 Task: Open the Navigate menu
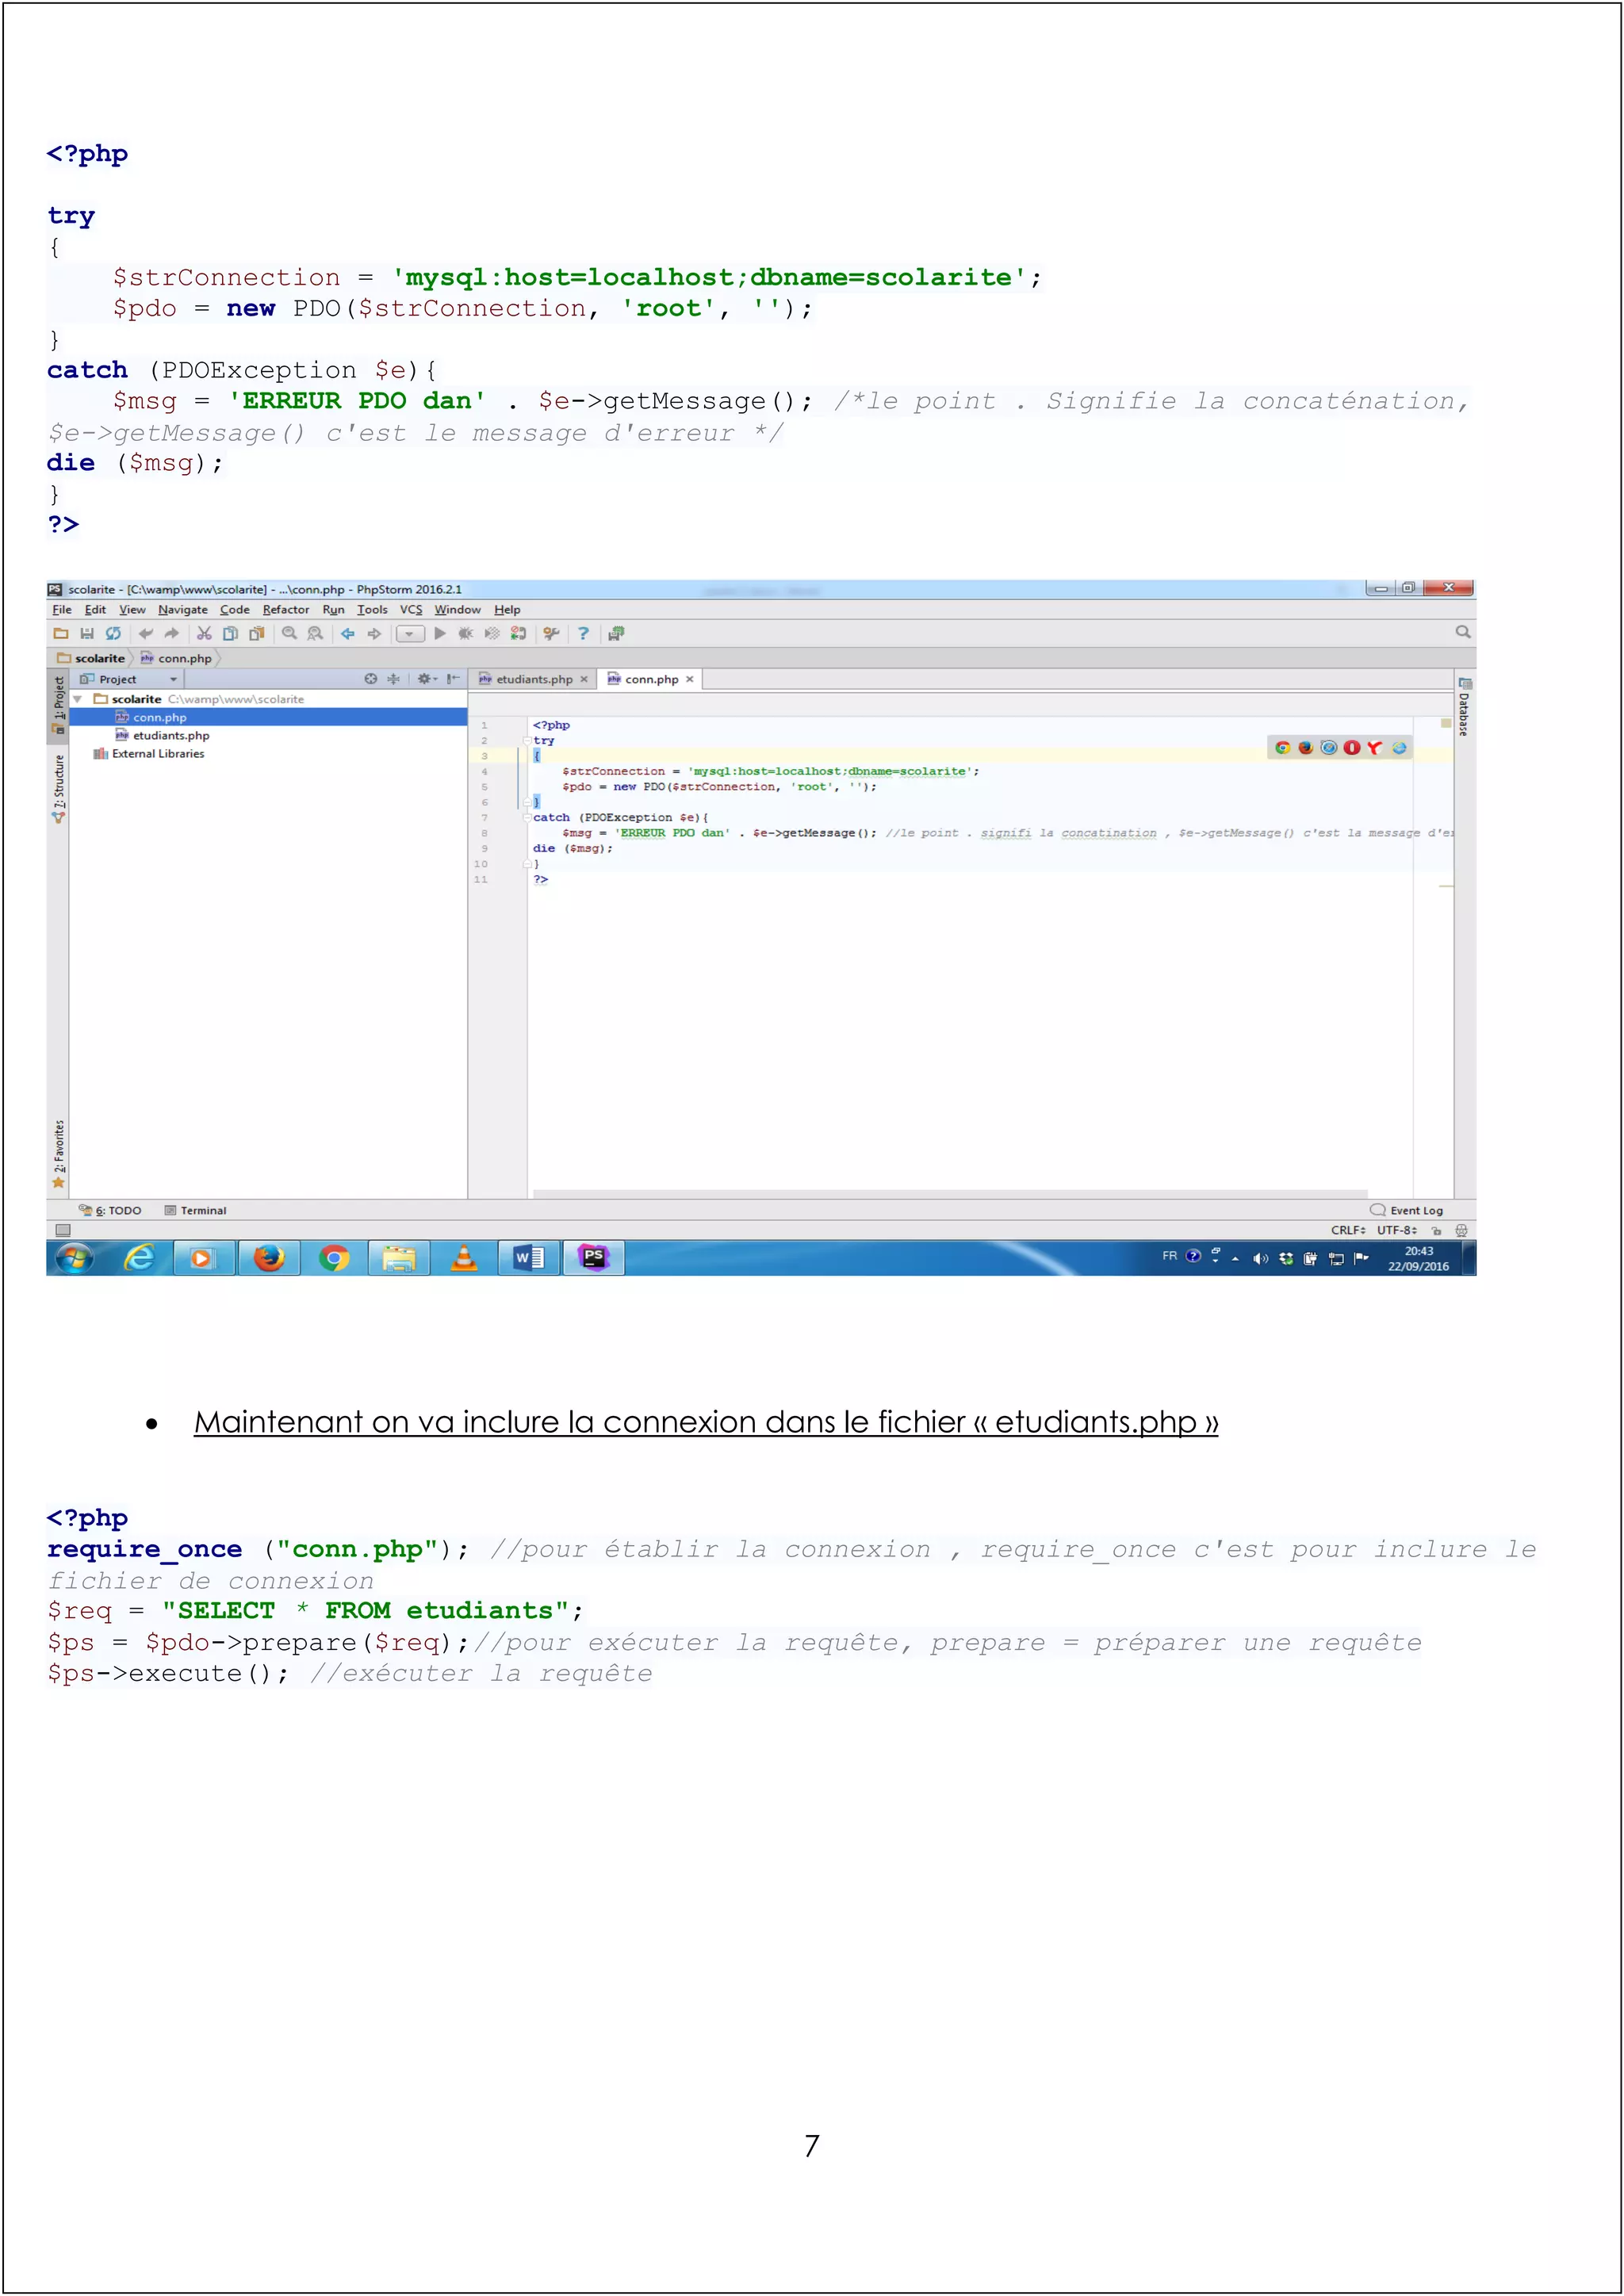click(183, 609)
